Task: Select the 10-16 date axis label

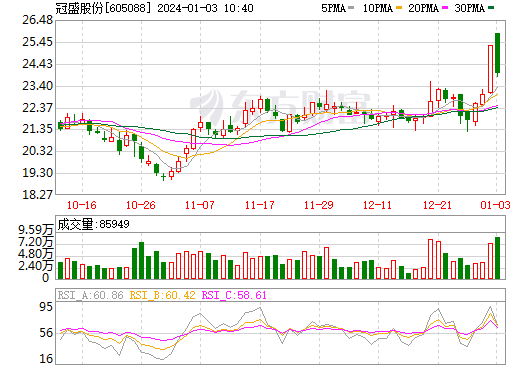Action: click(82, 205)
